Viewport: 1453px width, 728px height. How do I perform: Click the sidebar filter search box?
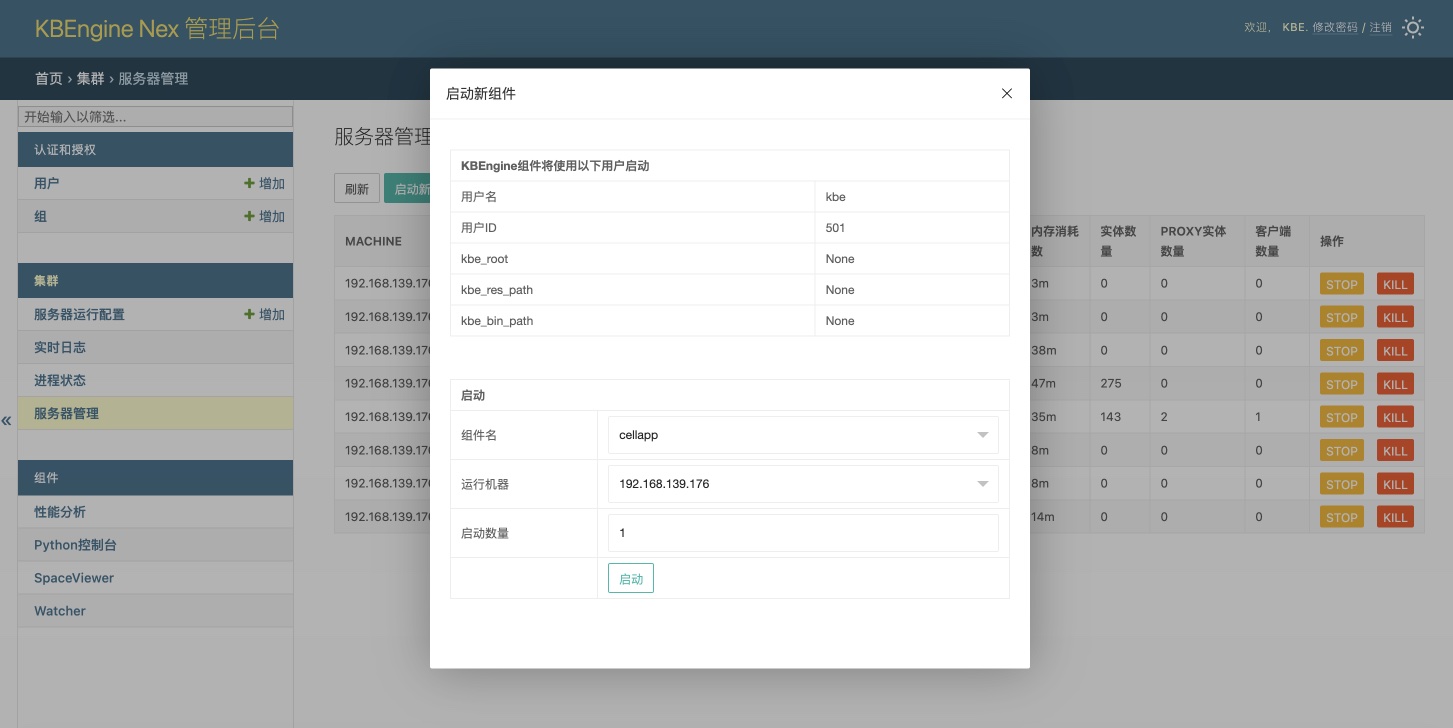click(x=155, y=117)
